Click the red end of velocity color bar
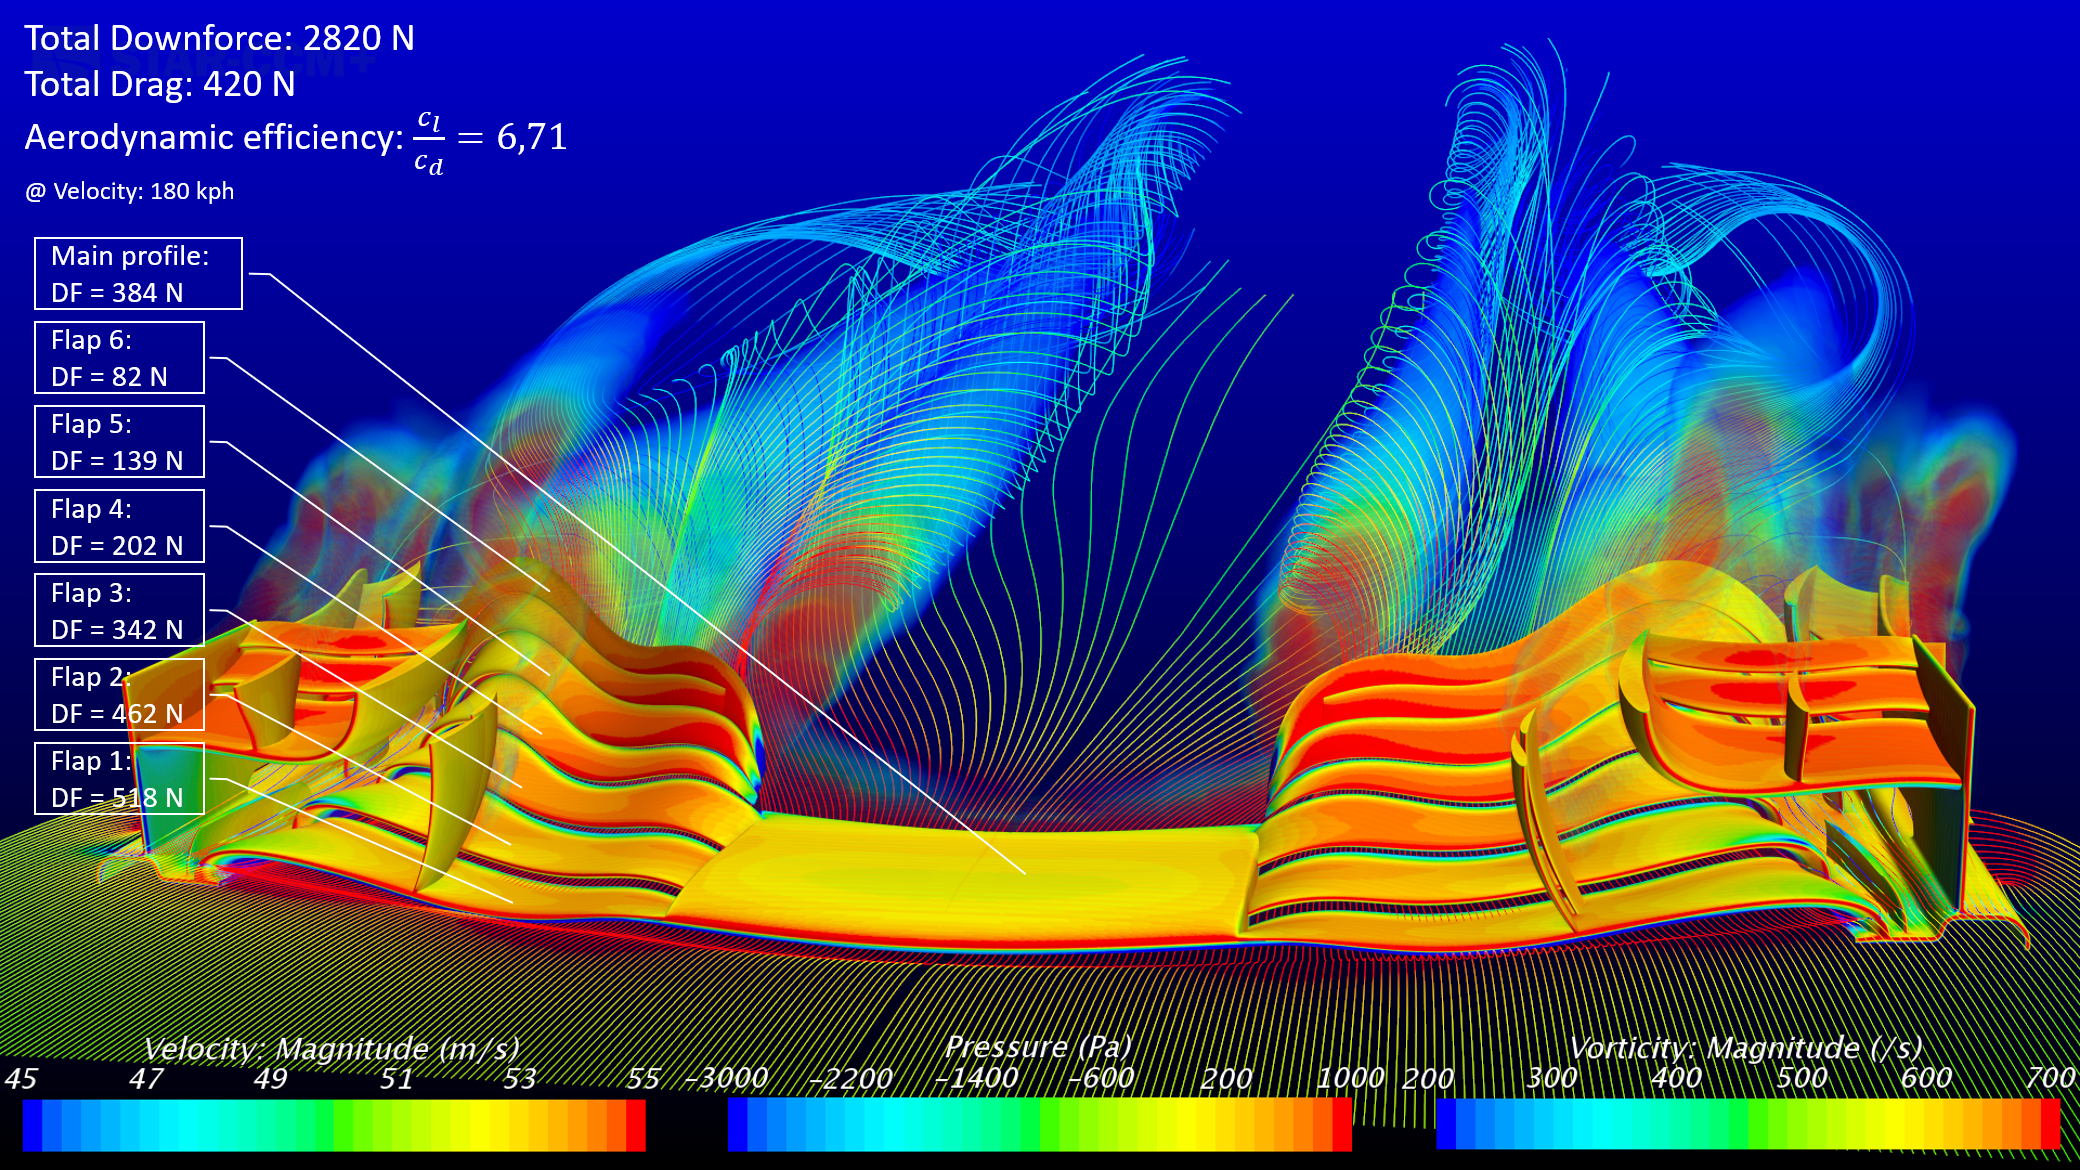Viewport: 2080px width, 1170px height. (x=636, y=1125)
